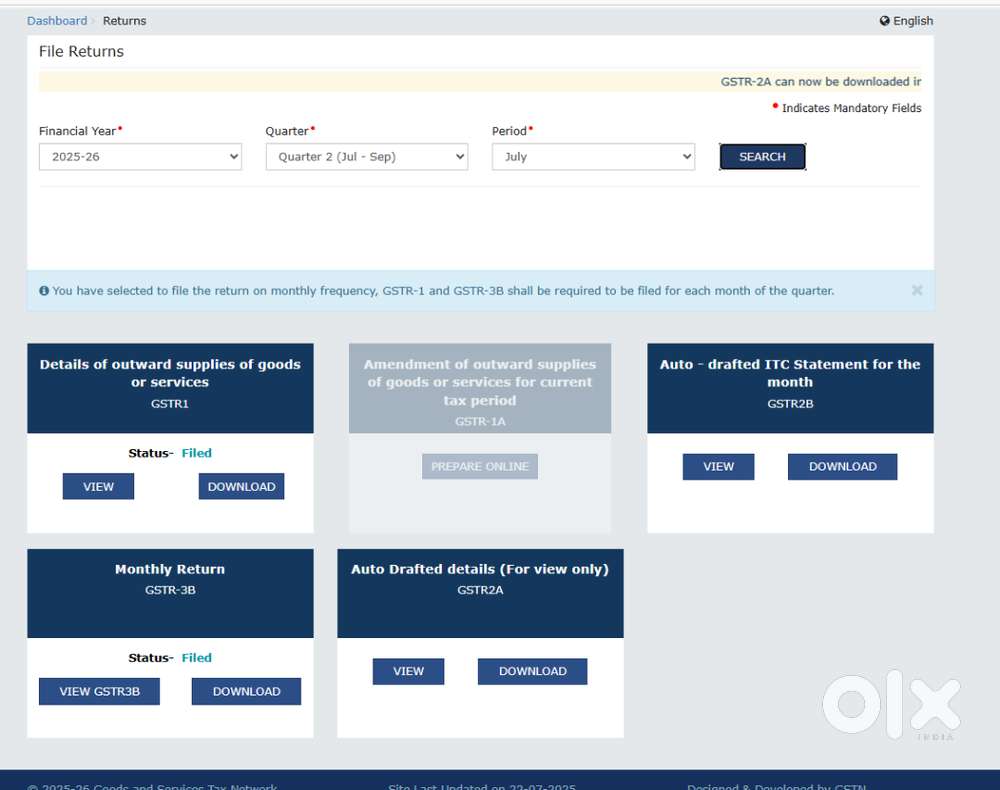Go to Dashboard breadcrumb link
The height and width of the screenshot is (790, 1000).
click(x=57, y=21)
